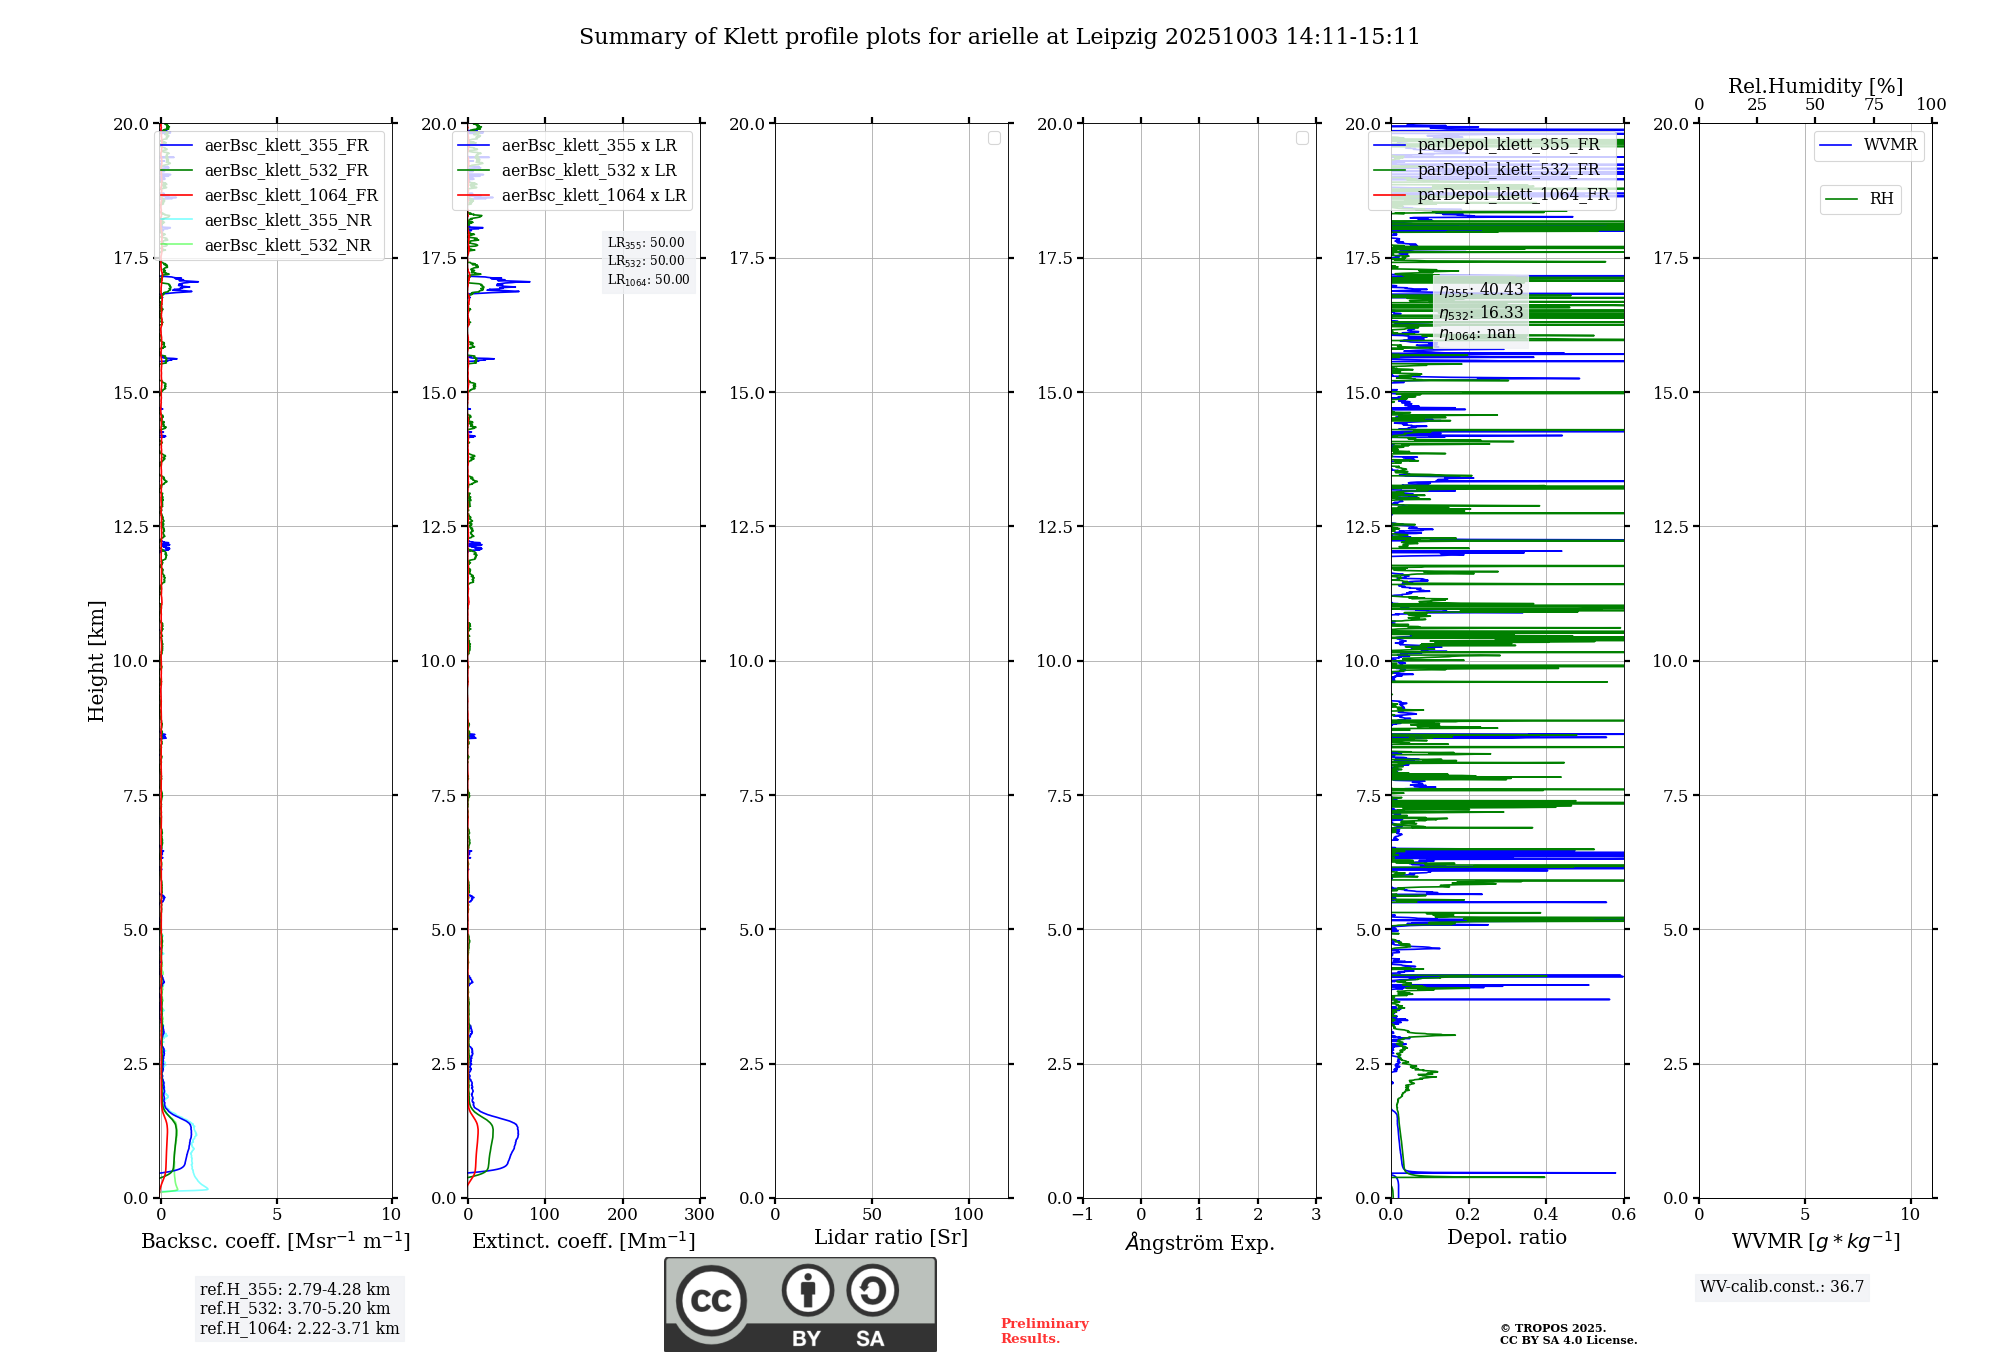This screenshot has height=1360, width=2000.
Task: Click the Rel.Humidity top axis label
Action: point(1815,86)
